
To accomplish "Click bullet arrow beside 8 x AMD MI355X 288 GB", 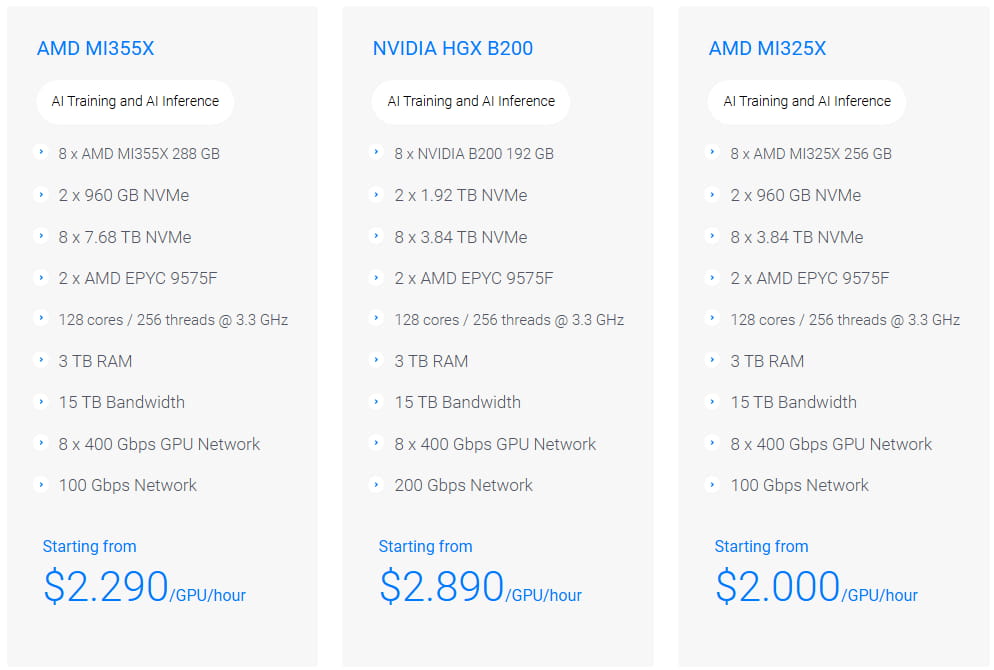I will point(42,153).
